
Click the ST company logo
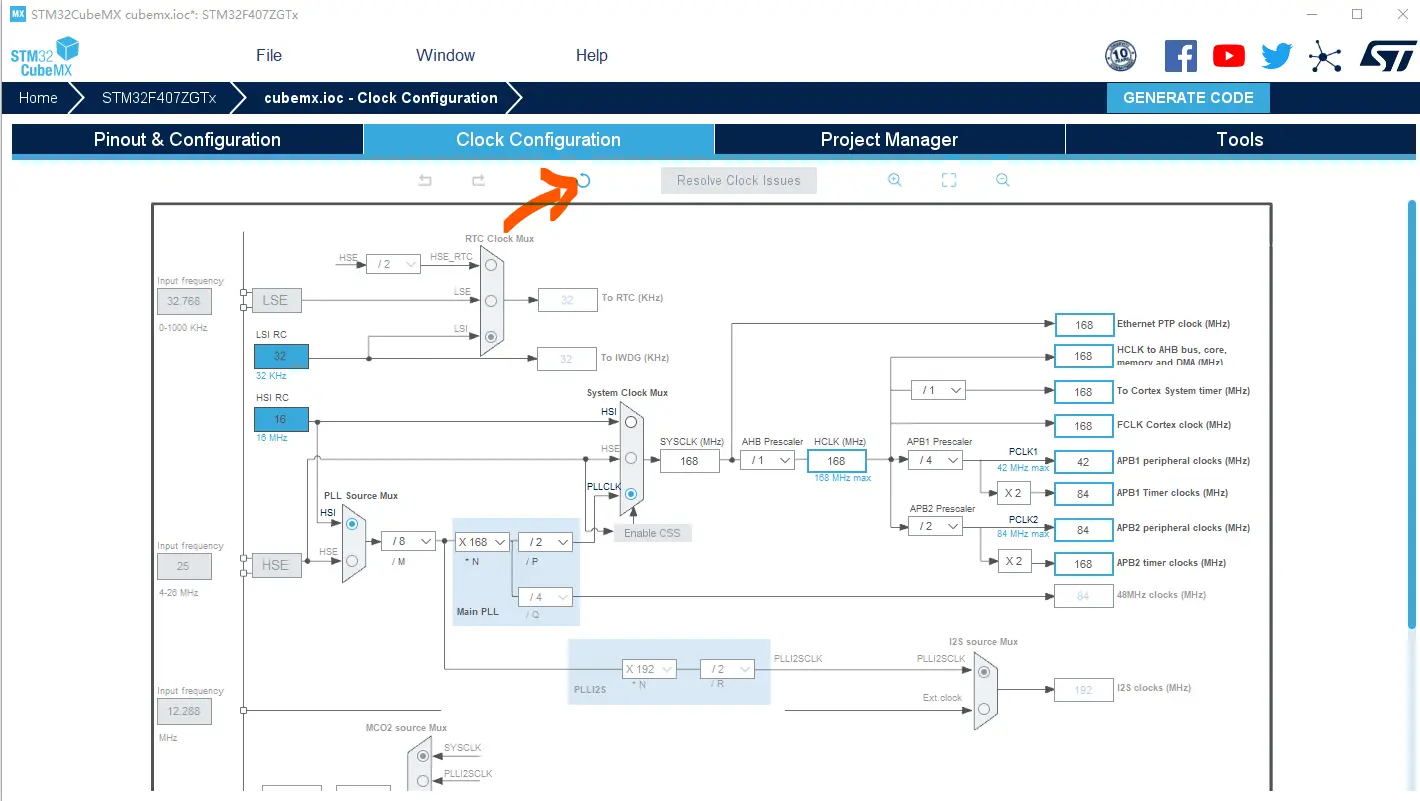1388,56
